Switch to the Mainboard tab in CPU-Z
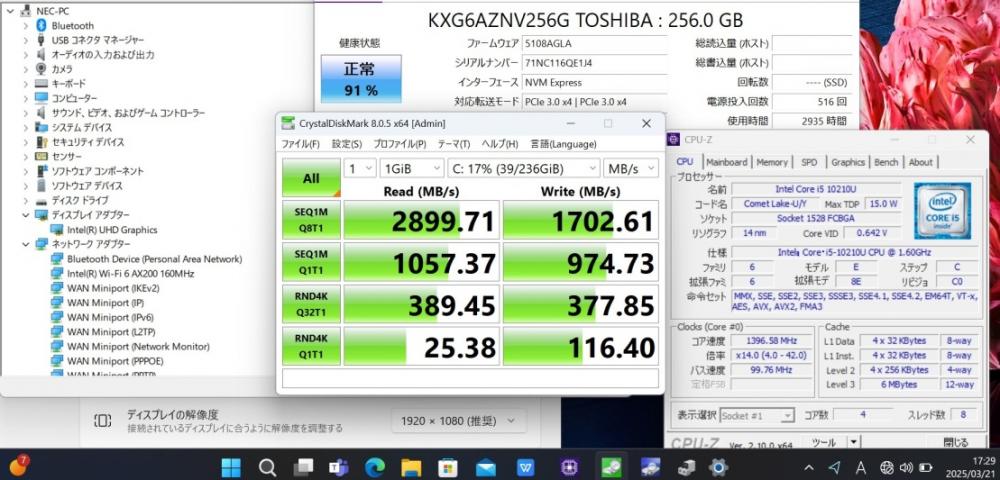This screenshot has height=480, width=1000. 726,162
